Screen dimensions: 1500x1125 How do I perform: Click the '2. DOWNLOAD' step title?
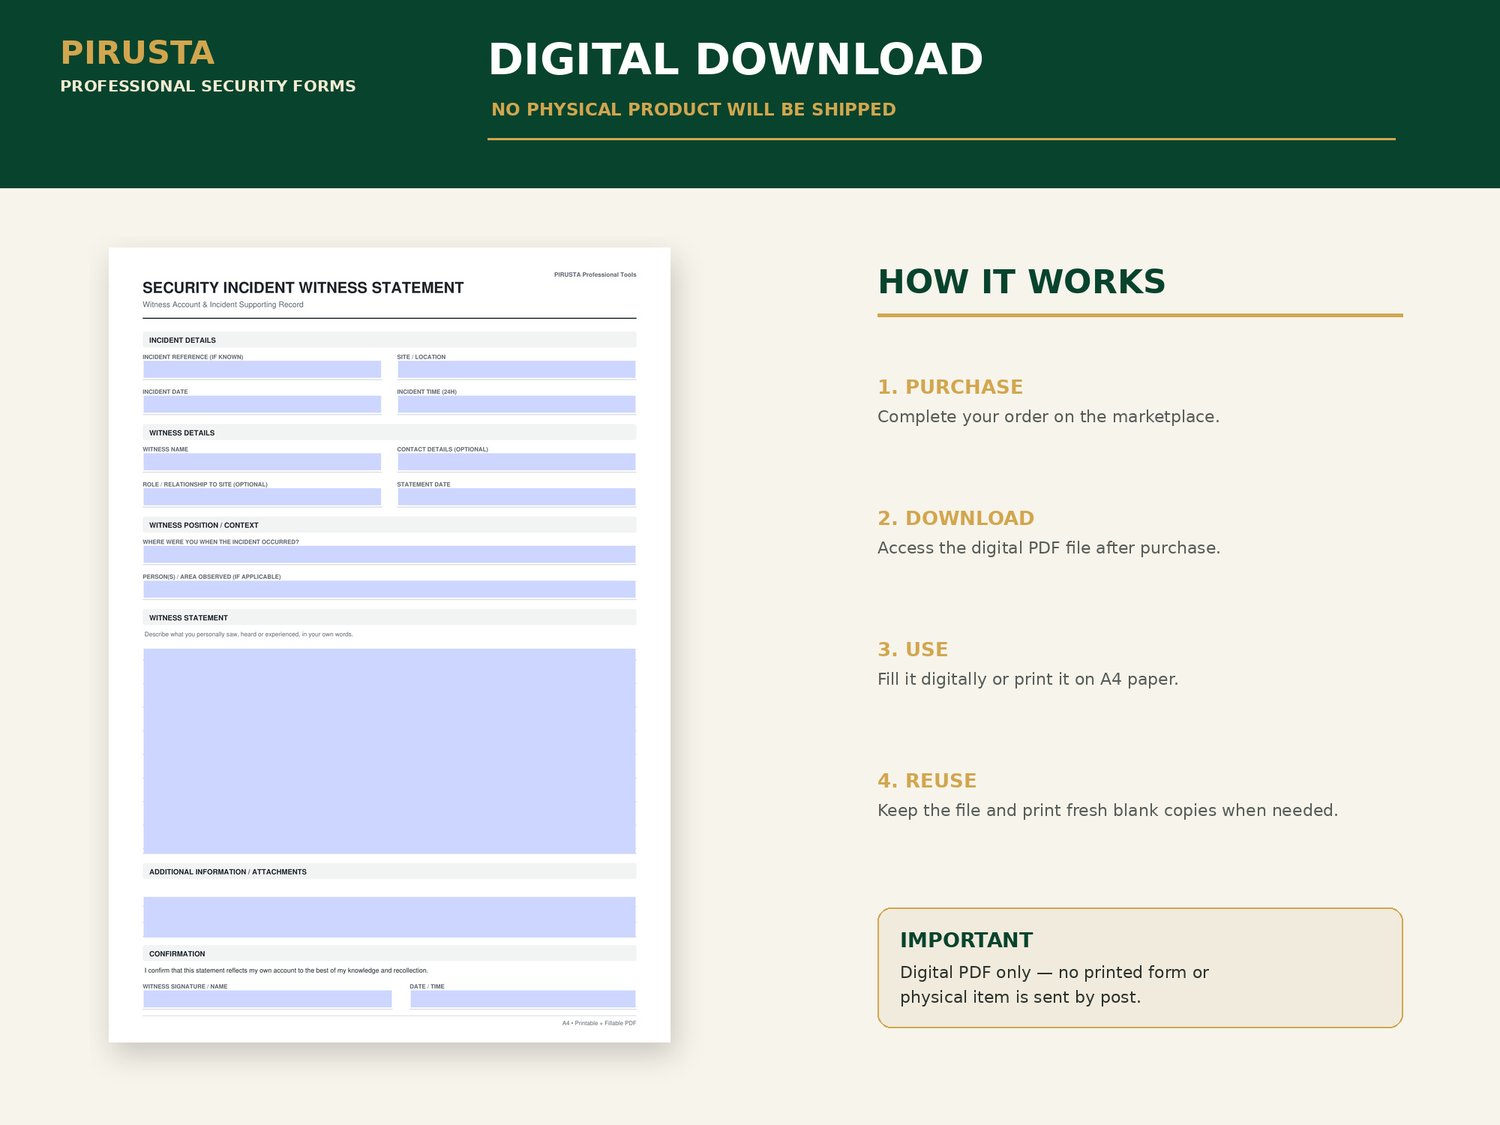point(956,518)
